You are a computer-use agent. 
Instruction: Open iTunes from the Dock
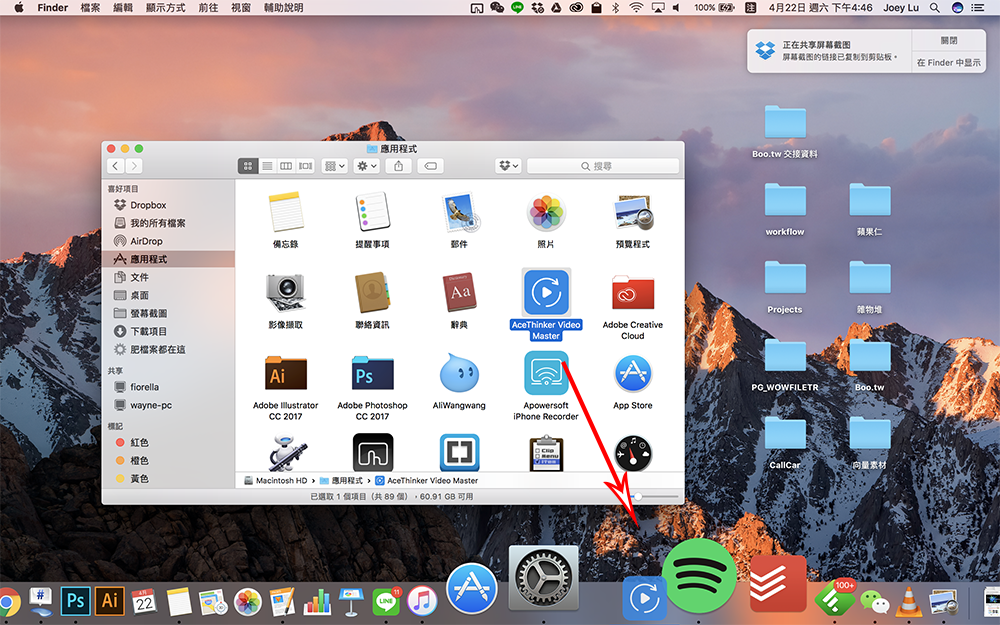tap(422, 601)
